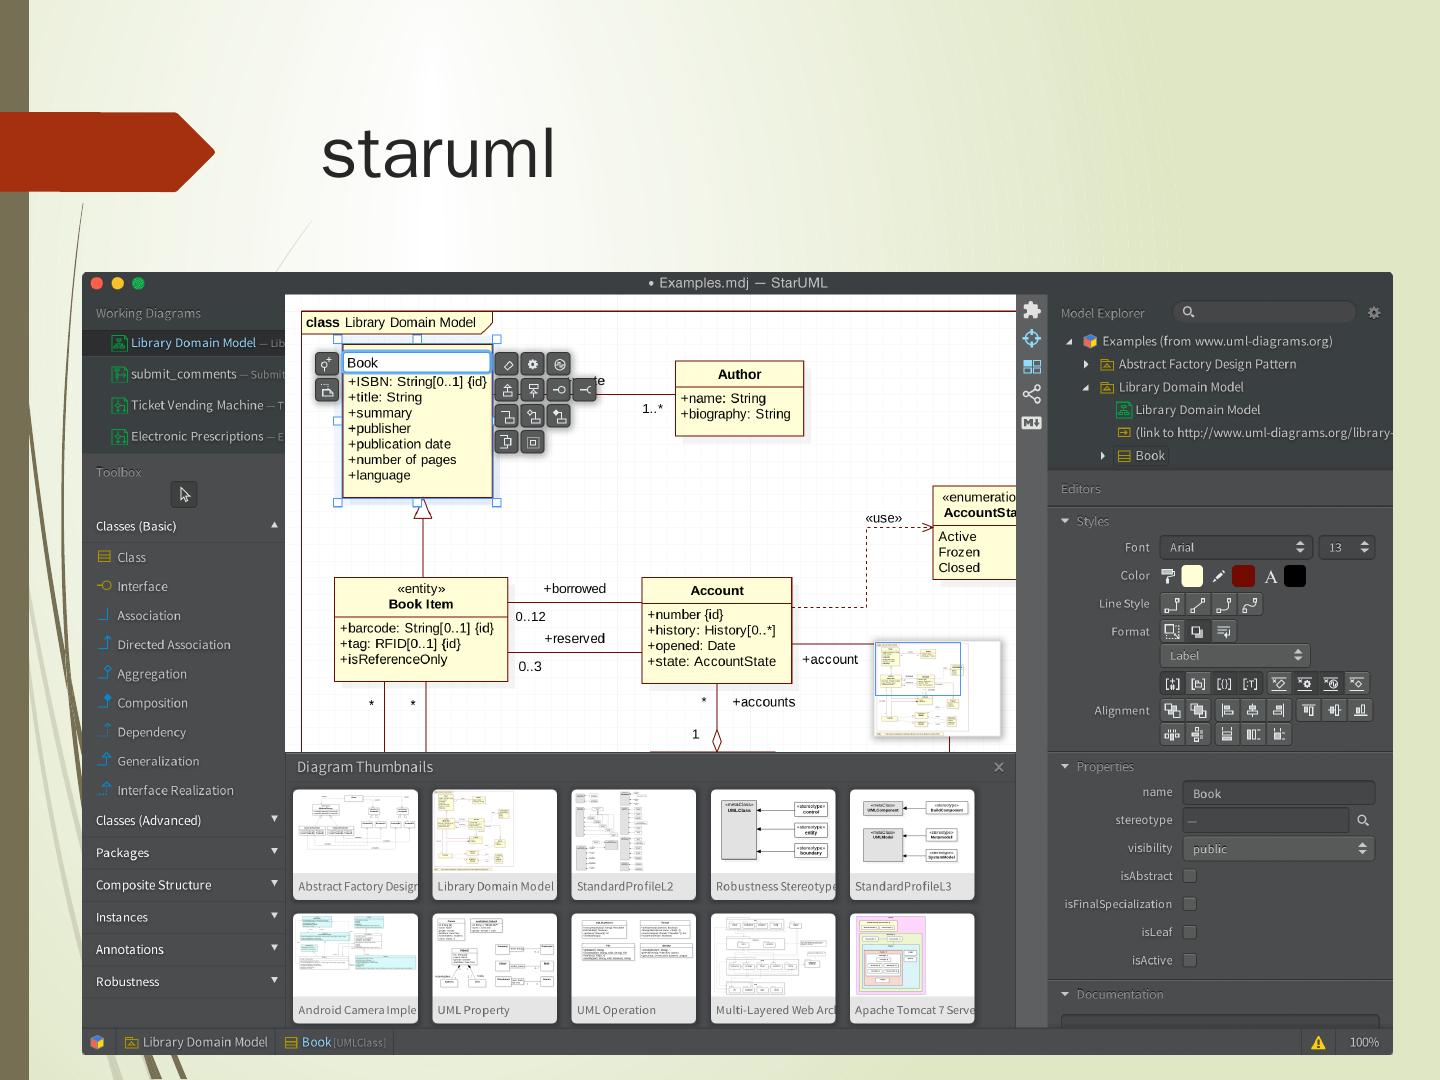
Task: Choose the selection arrow tool in Toolbox
Action: coord(184,495)
